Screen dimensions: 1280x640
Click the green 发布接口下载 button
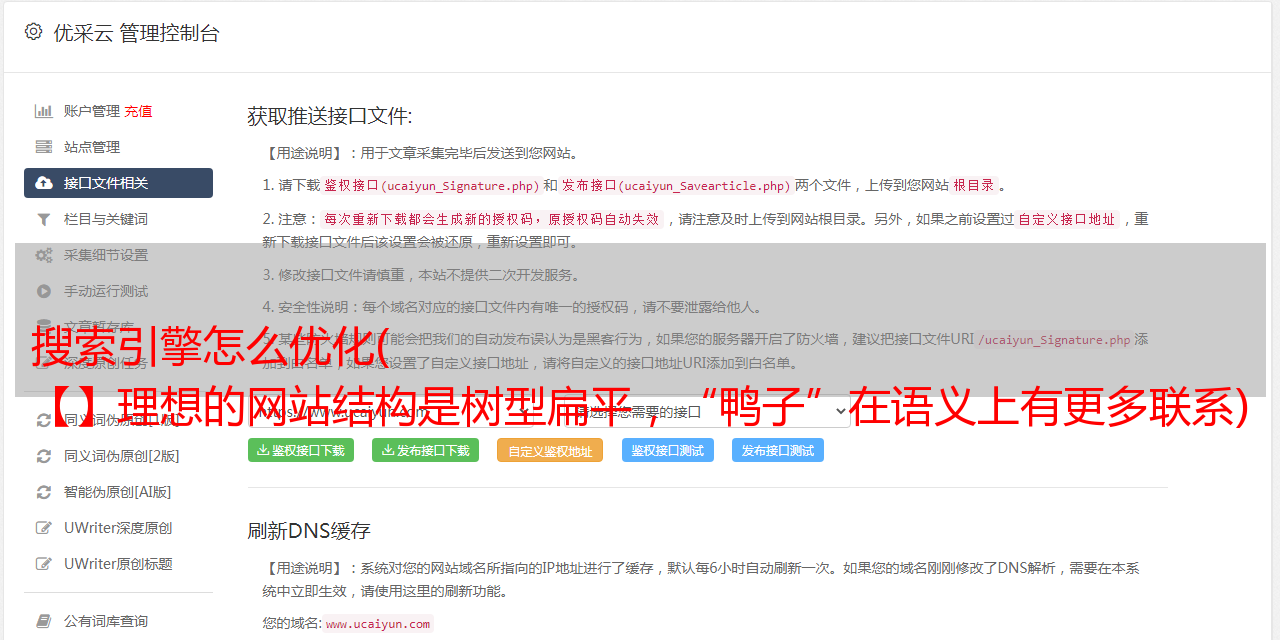[425, 451]
